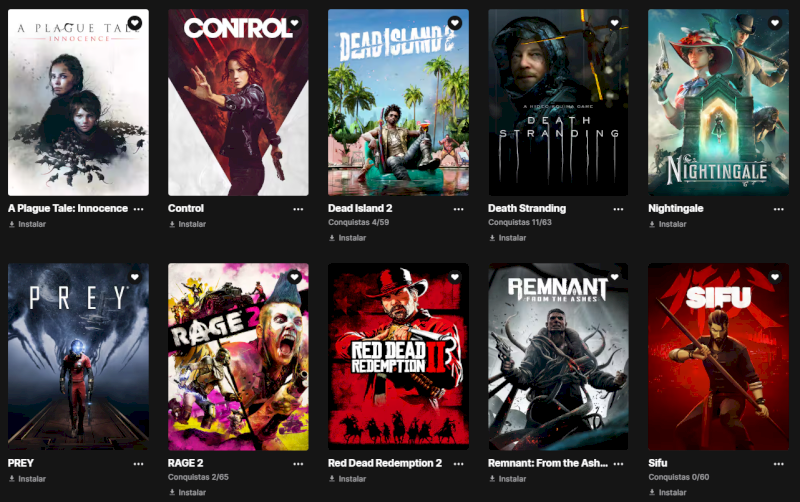Viewport: 800px width, 502px height.
Task: Click download icon under PREY title
Action: [12, 479]
